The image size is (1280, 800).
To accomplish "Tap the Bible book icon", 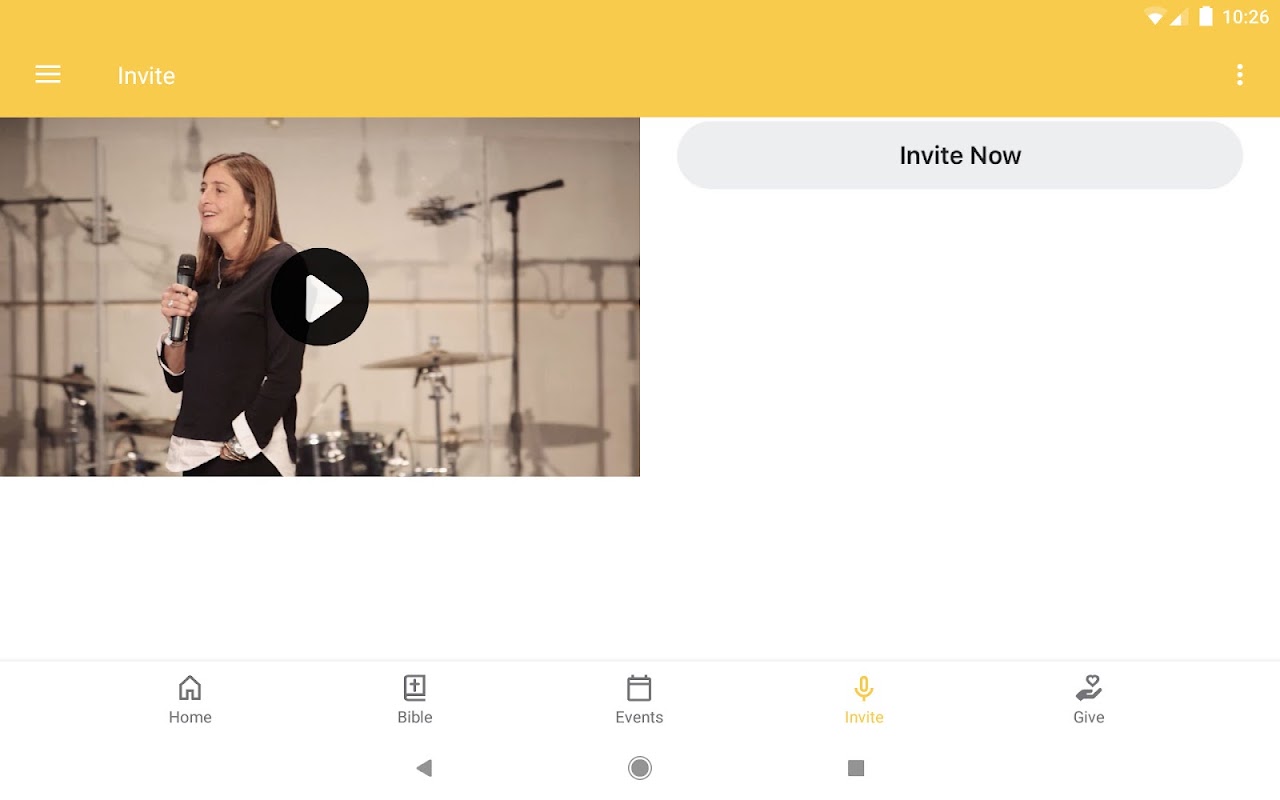I will point(415,688).
